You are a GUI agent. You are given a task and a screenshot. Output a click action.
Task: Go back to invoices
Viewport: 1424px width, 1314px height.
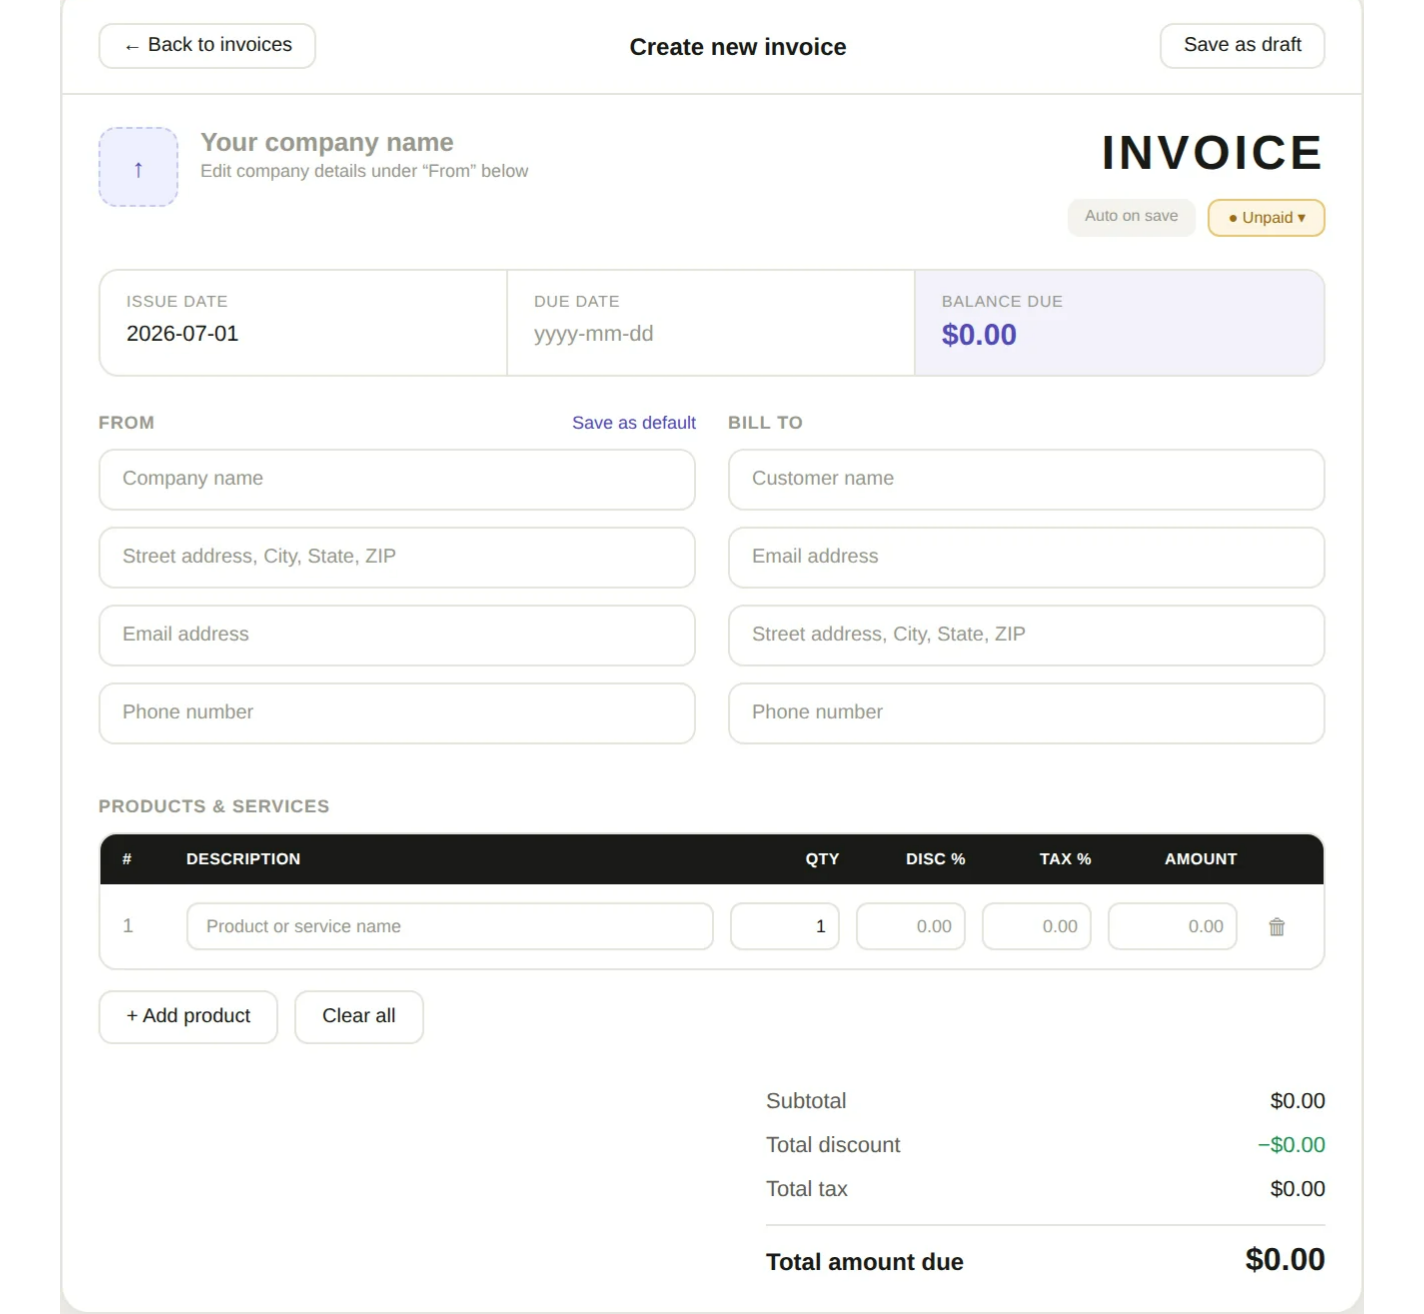207,46
